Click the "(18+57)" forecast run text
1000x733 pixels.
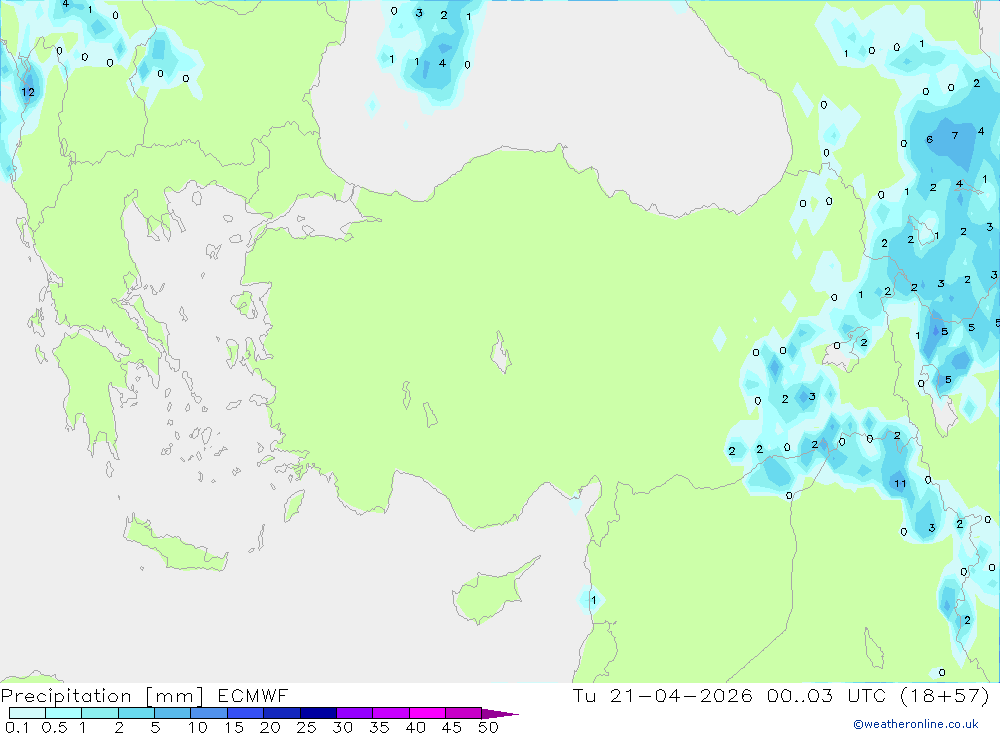tap(945, 695)
